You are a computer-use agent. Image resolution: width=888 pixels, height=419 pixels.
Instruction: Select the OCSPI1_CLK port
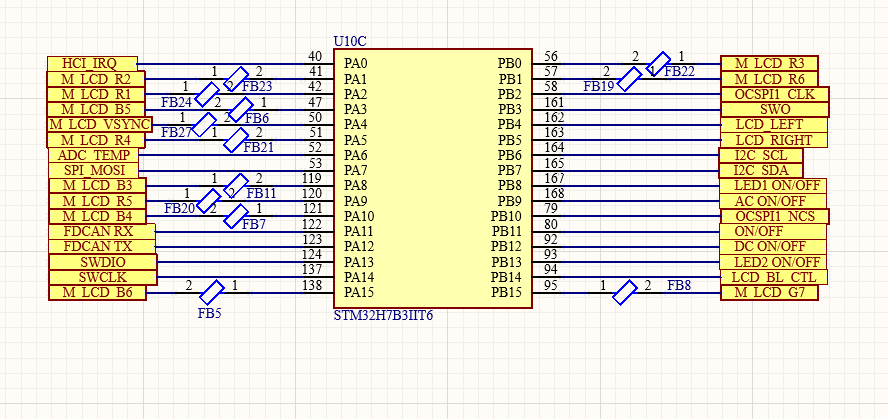[x=775, y=94]
